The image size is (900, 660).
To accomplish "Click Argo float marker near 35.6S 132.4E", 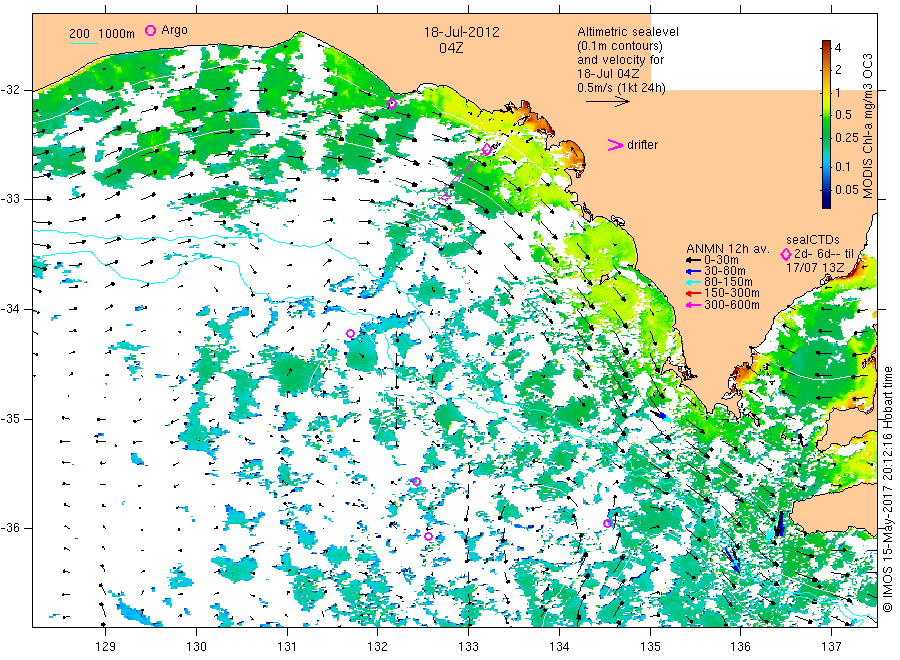I will (417, 482).
